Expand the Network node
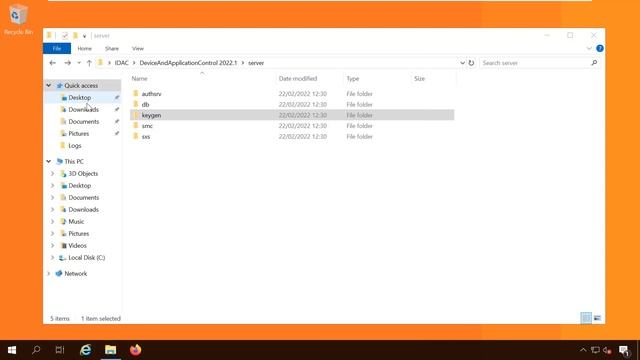This screenshot has width=640, height=360. click(x=49, y=273)
